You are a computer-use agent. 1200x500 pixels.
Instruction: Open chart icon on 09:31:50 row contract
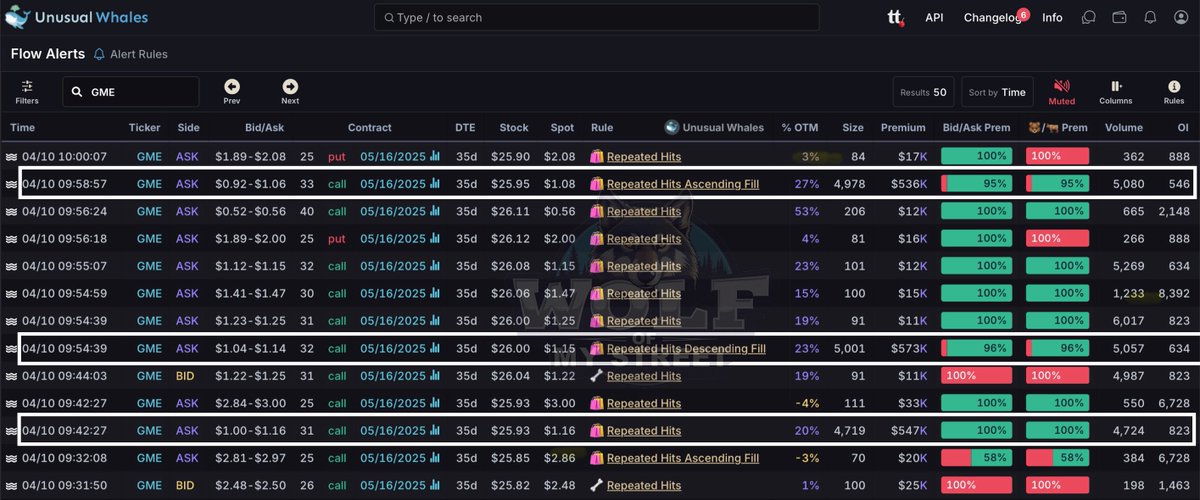(x=435, y=485)
